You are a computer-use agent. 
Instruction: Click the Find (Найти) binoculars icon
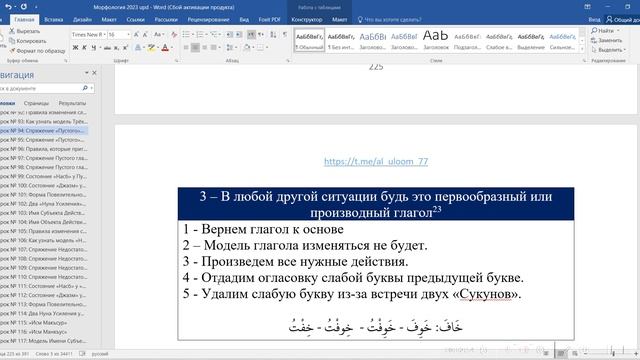594,31
